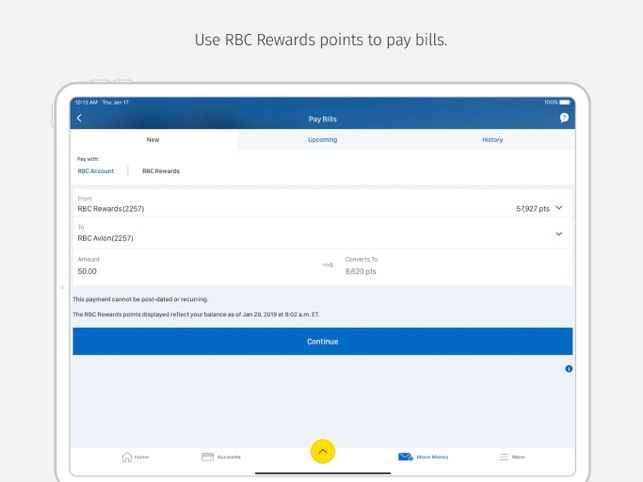Expand the From account dropdown chevron
Screen dimensions: 643x482
(x=559, y=208)
